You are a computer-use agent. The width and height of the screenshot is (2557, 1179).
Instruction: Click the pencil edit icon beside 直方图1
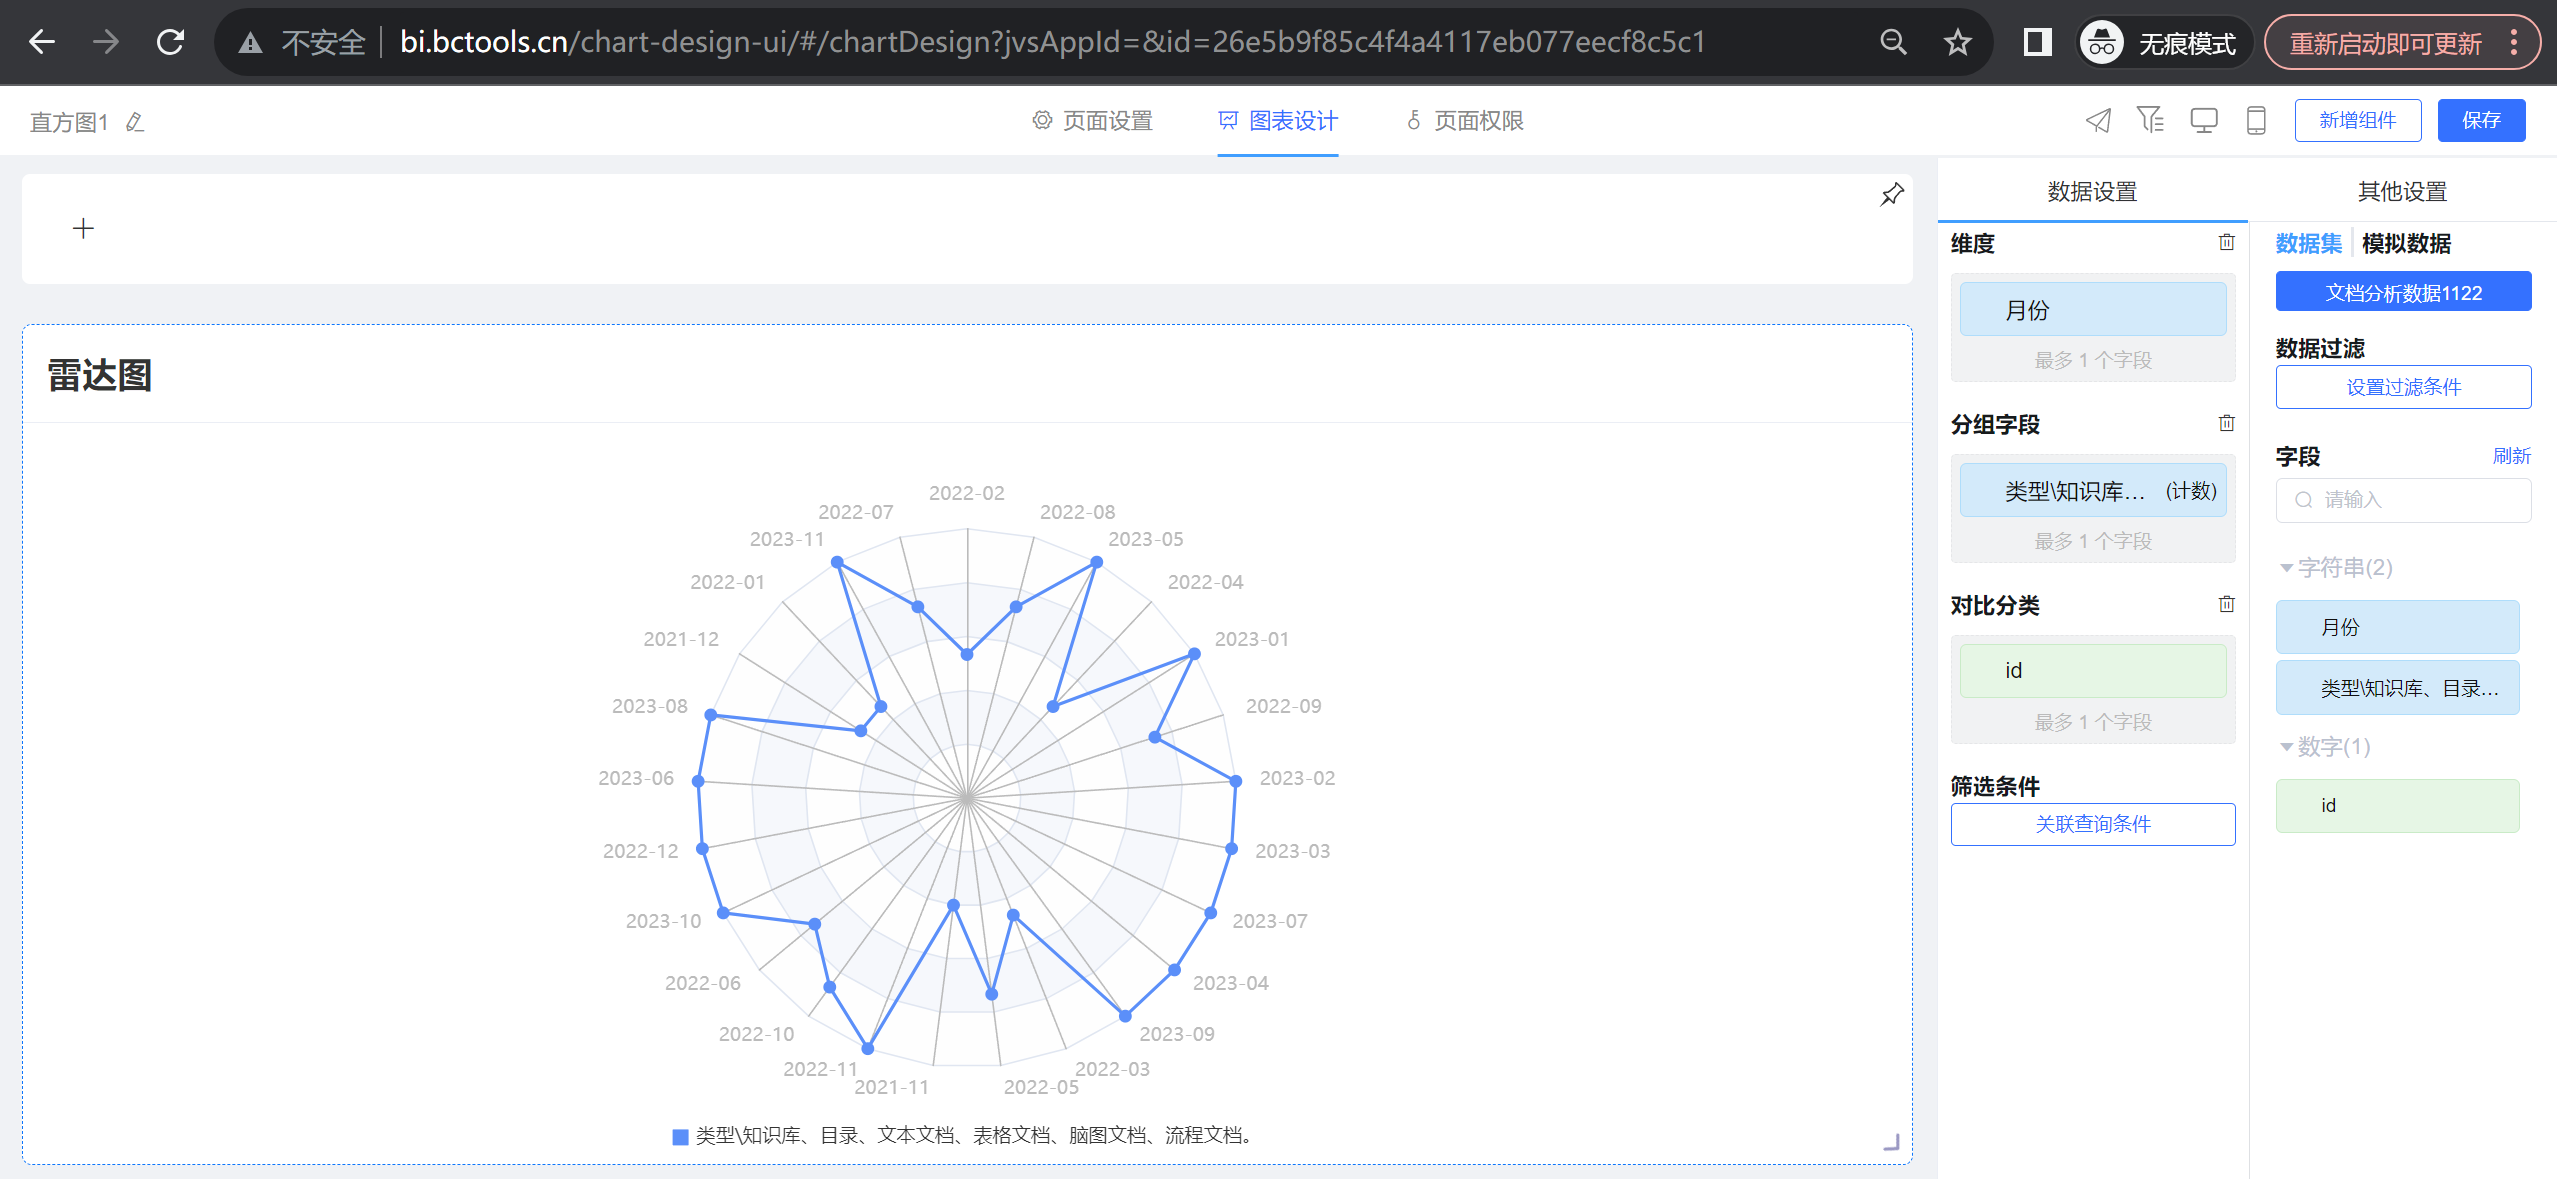[x=135, y=122]
